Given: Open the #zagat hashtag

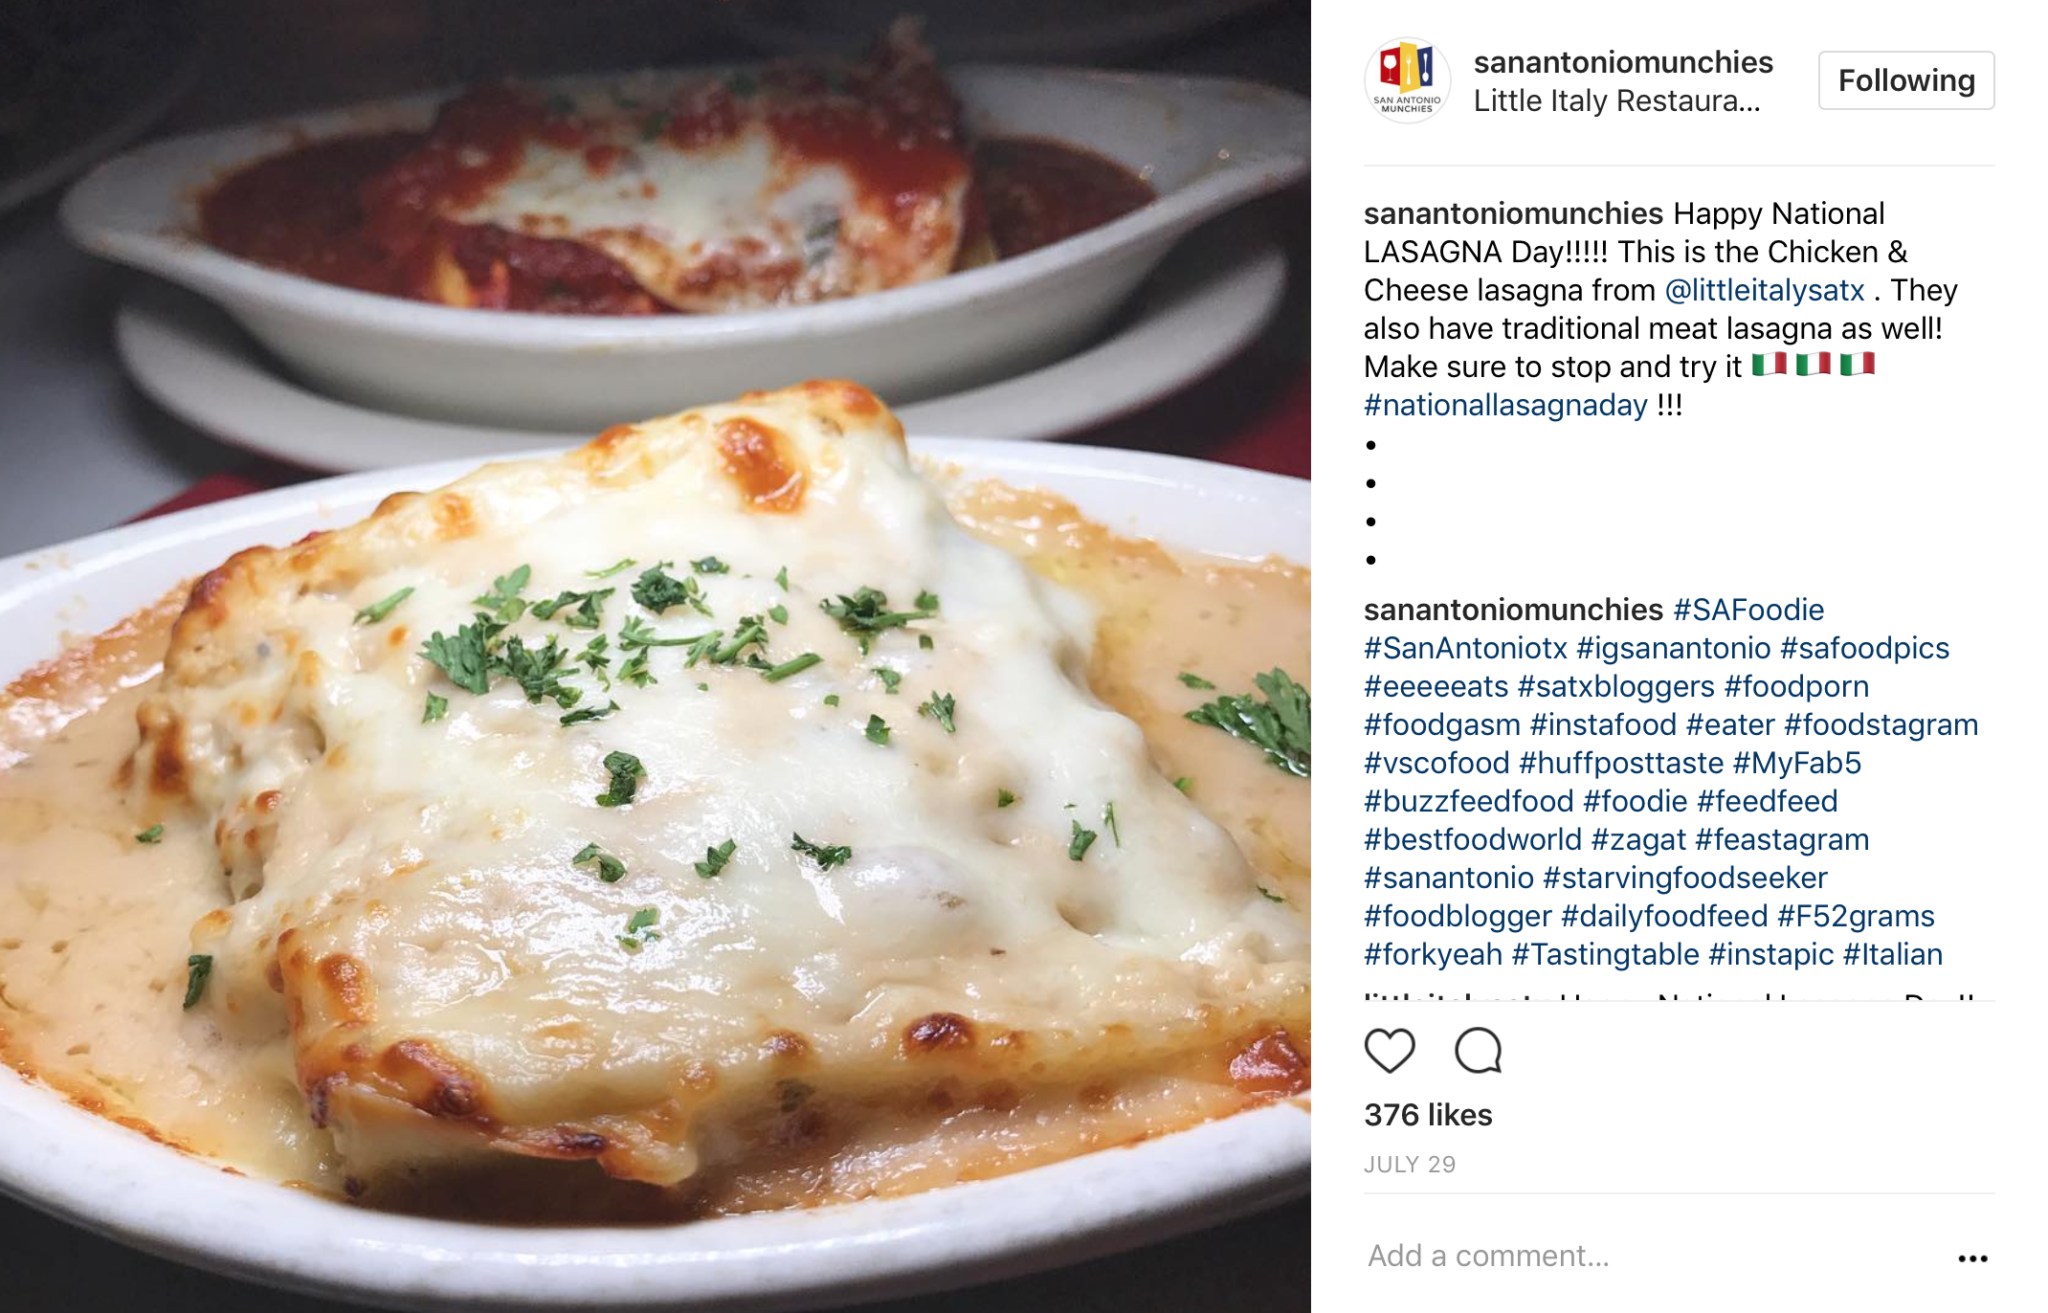Looking at the screenshot, I should click(x=1638, y=839).
